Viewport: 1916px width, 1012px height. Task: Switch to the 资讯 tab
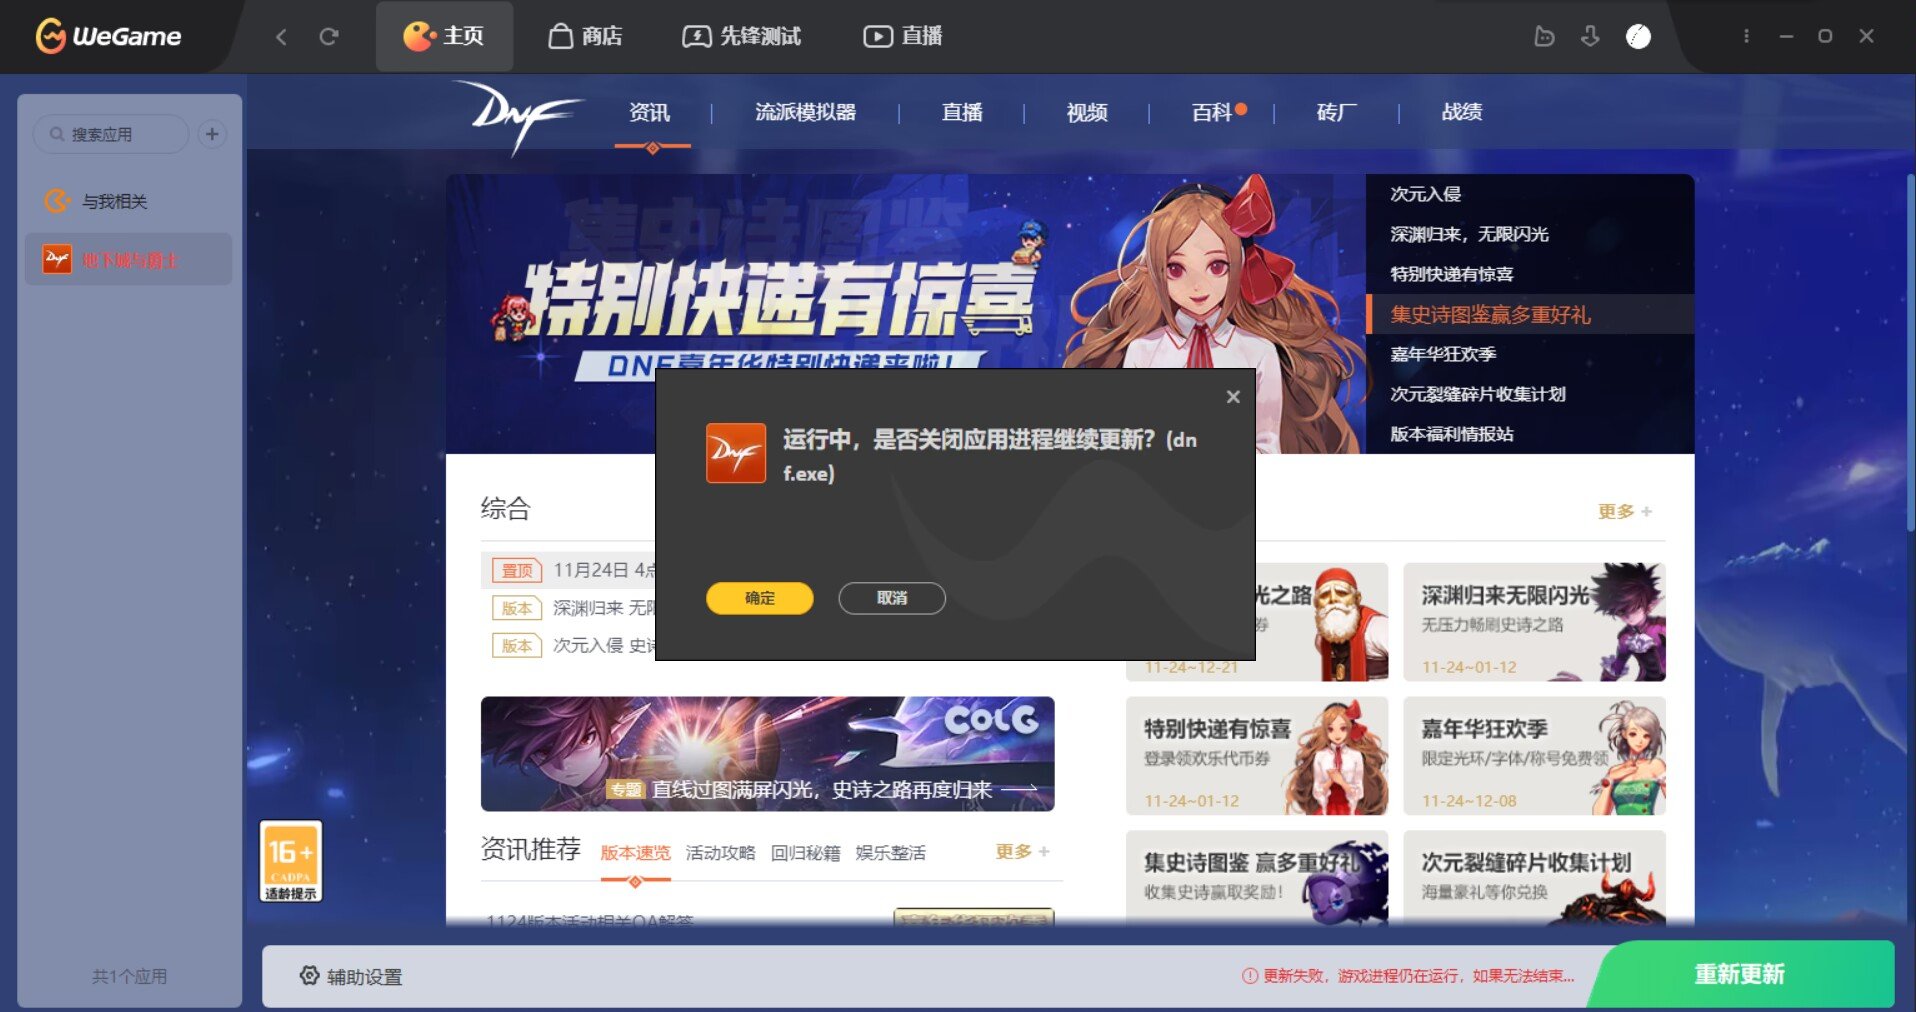pos(650,113)
